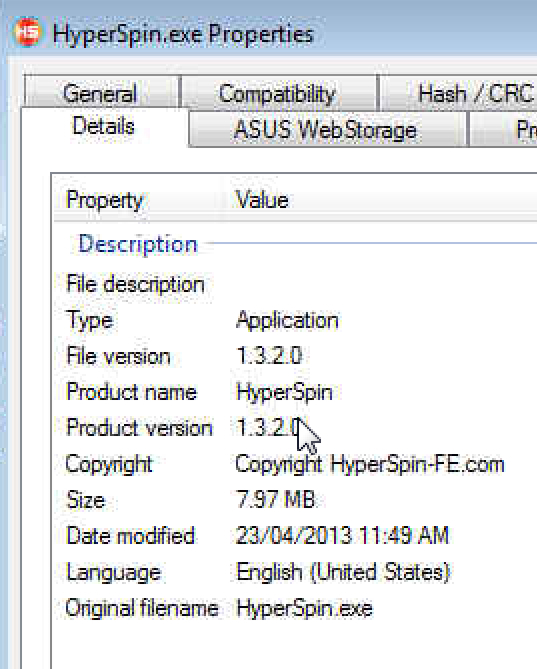
Task: Select the Size property label
Action: [x=86, y=500]
